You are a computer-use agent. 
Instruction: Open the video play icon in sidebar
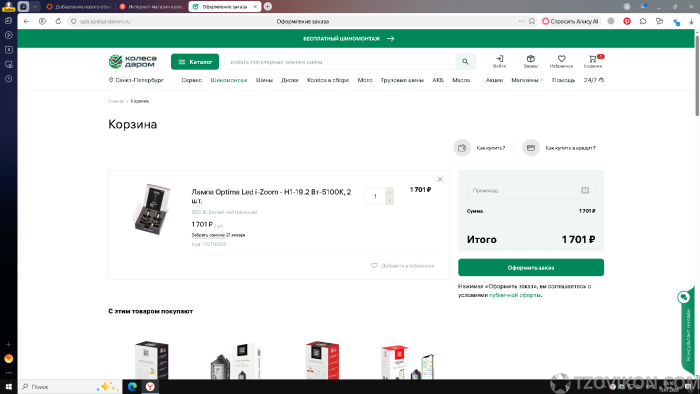point(8,35)
